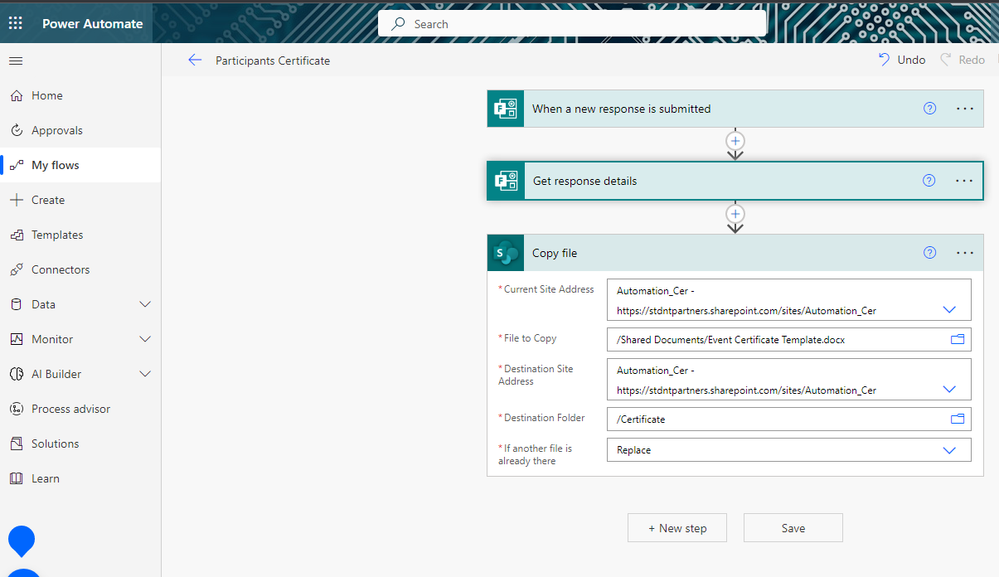Insert step after Get response details plus
999x577 pixels.
[735, 213]
